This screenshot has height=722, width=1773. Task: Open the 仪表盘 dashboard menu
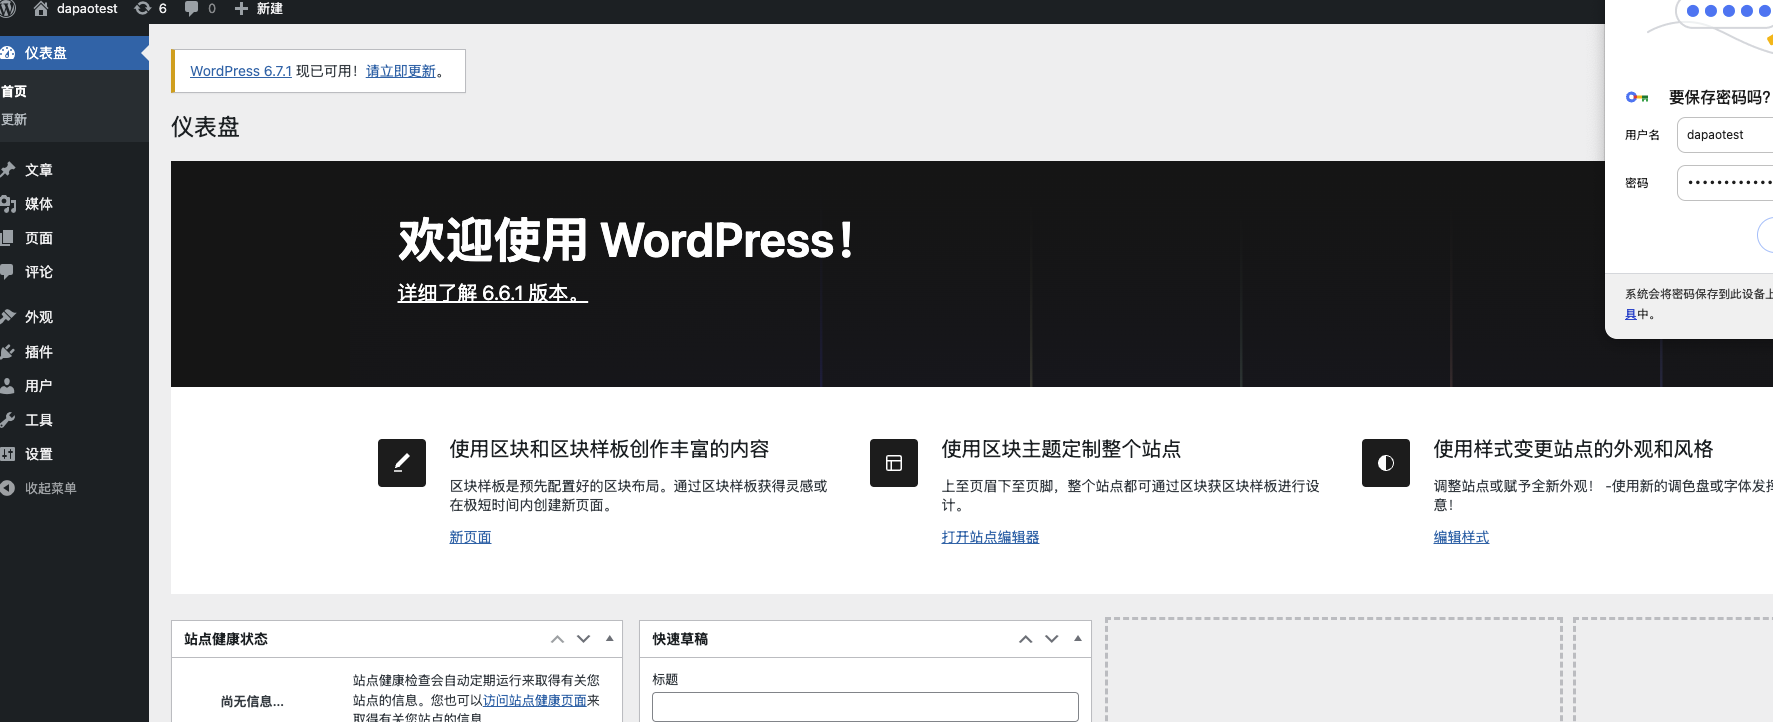coord(74,53)
